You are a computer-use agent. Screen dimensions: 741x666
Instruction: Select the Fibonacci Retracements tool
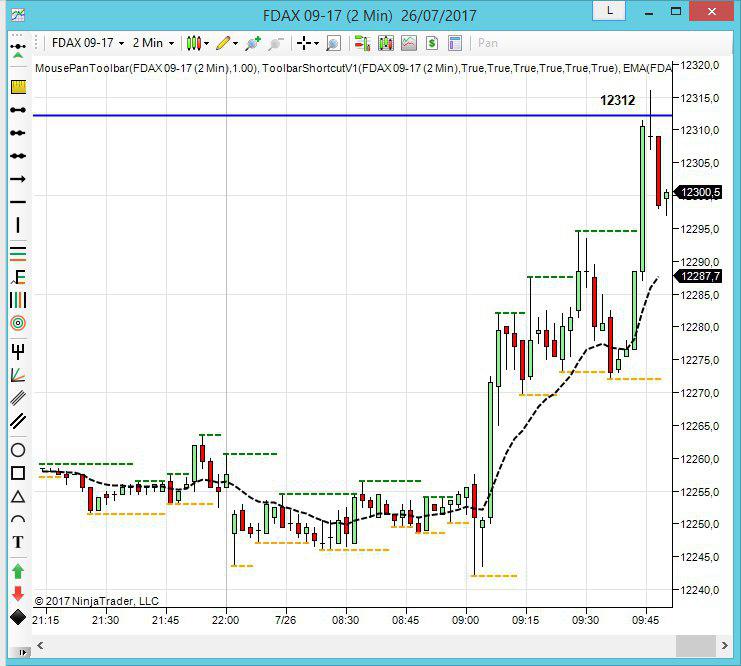(x=18, y=254)
